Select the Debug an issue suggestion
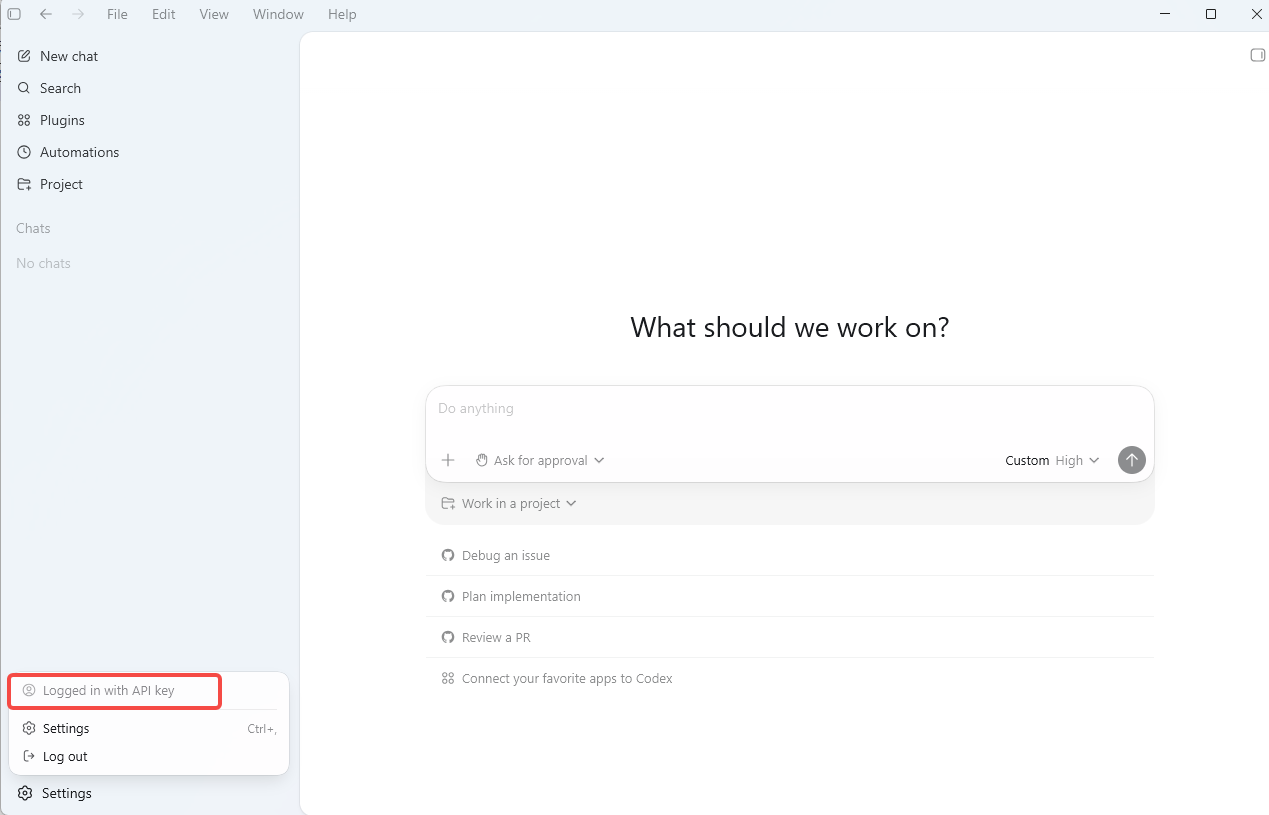 tap(790, 555)
